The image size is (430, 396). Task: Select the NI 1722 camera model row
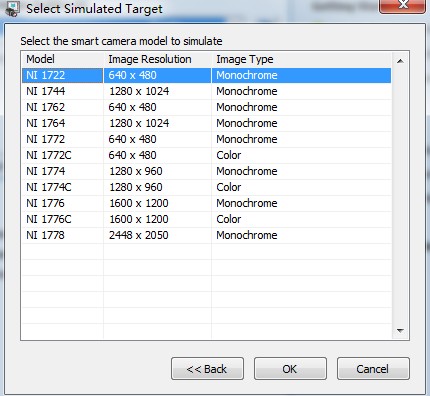[x=207, y=75]
